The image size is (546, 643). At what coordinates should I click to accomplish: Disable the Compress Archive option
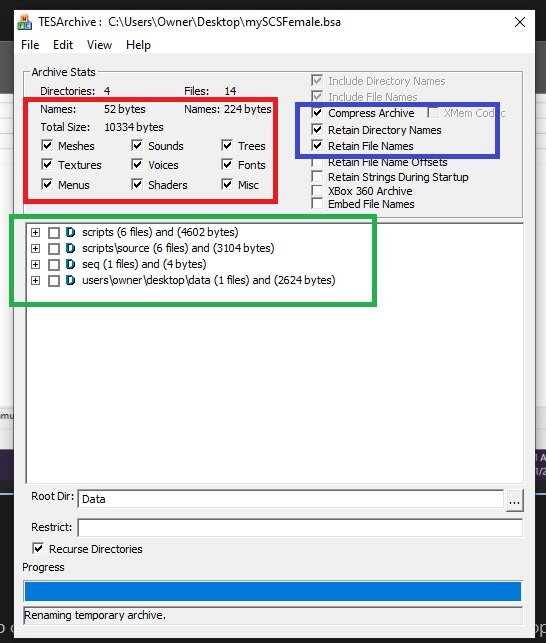[x=317, y=113]
